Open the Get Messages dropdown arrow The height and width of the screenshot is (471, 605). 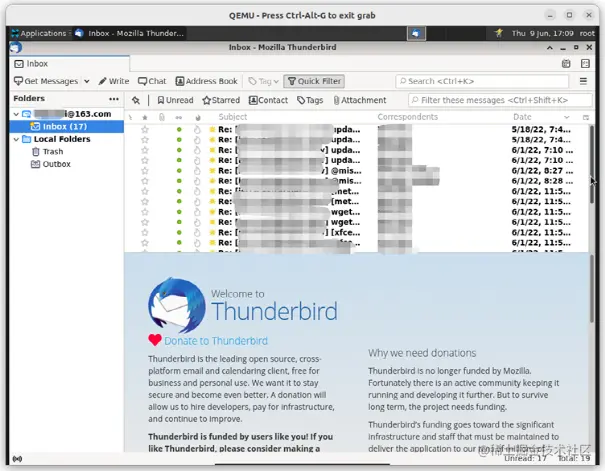pos(87,81)
